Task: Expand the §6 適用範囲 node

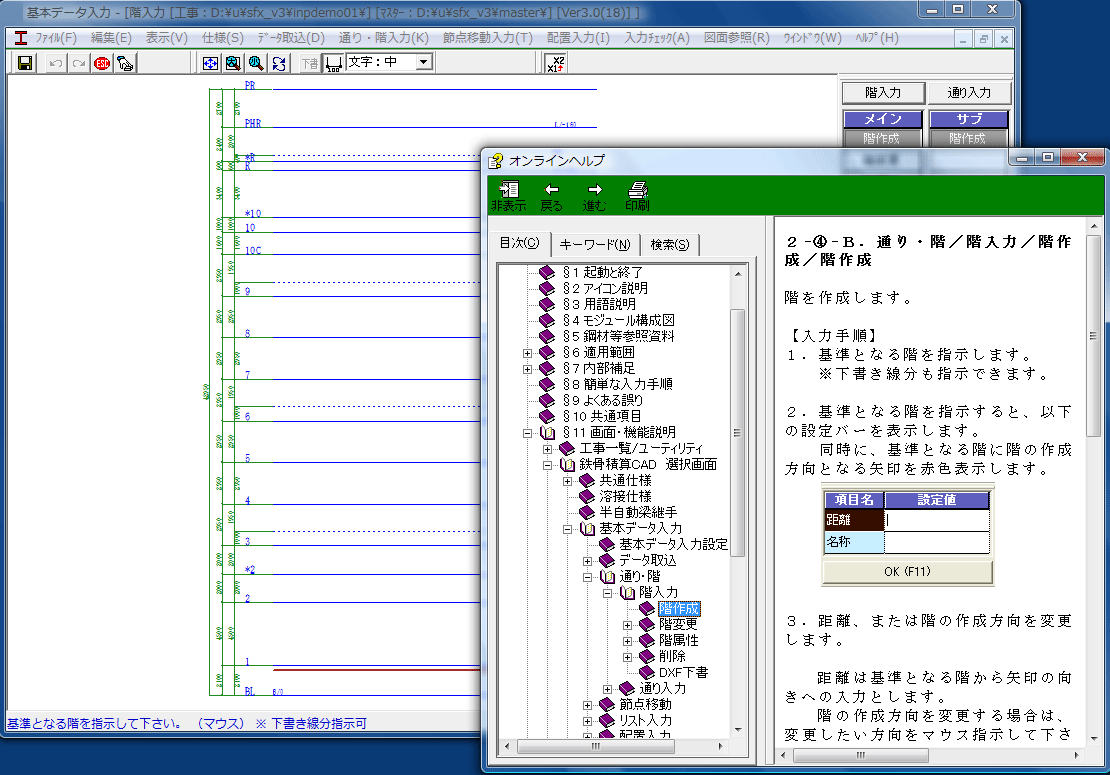Action: [527, 353]
